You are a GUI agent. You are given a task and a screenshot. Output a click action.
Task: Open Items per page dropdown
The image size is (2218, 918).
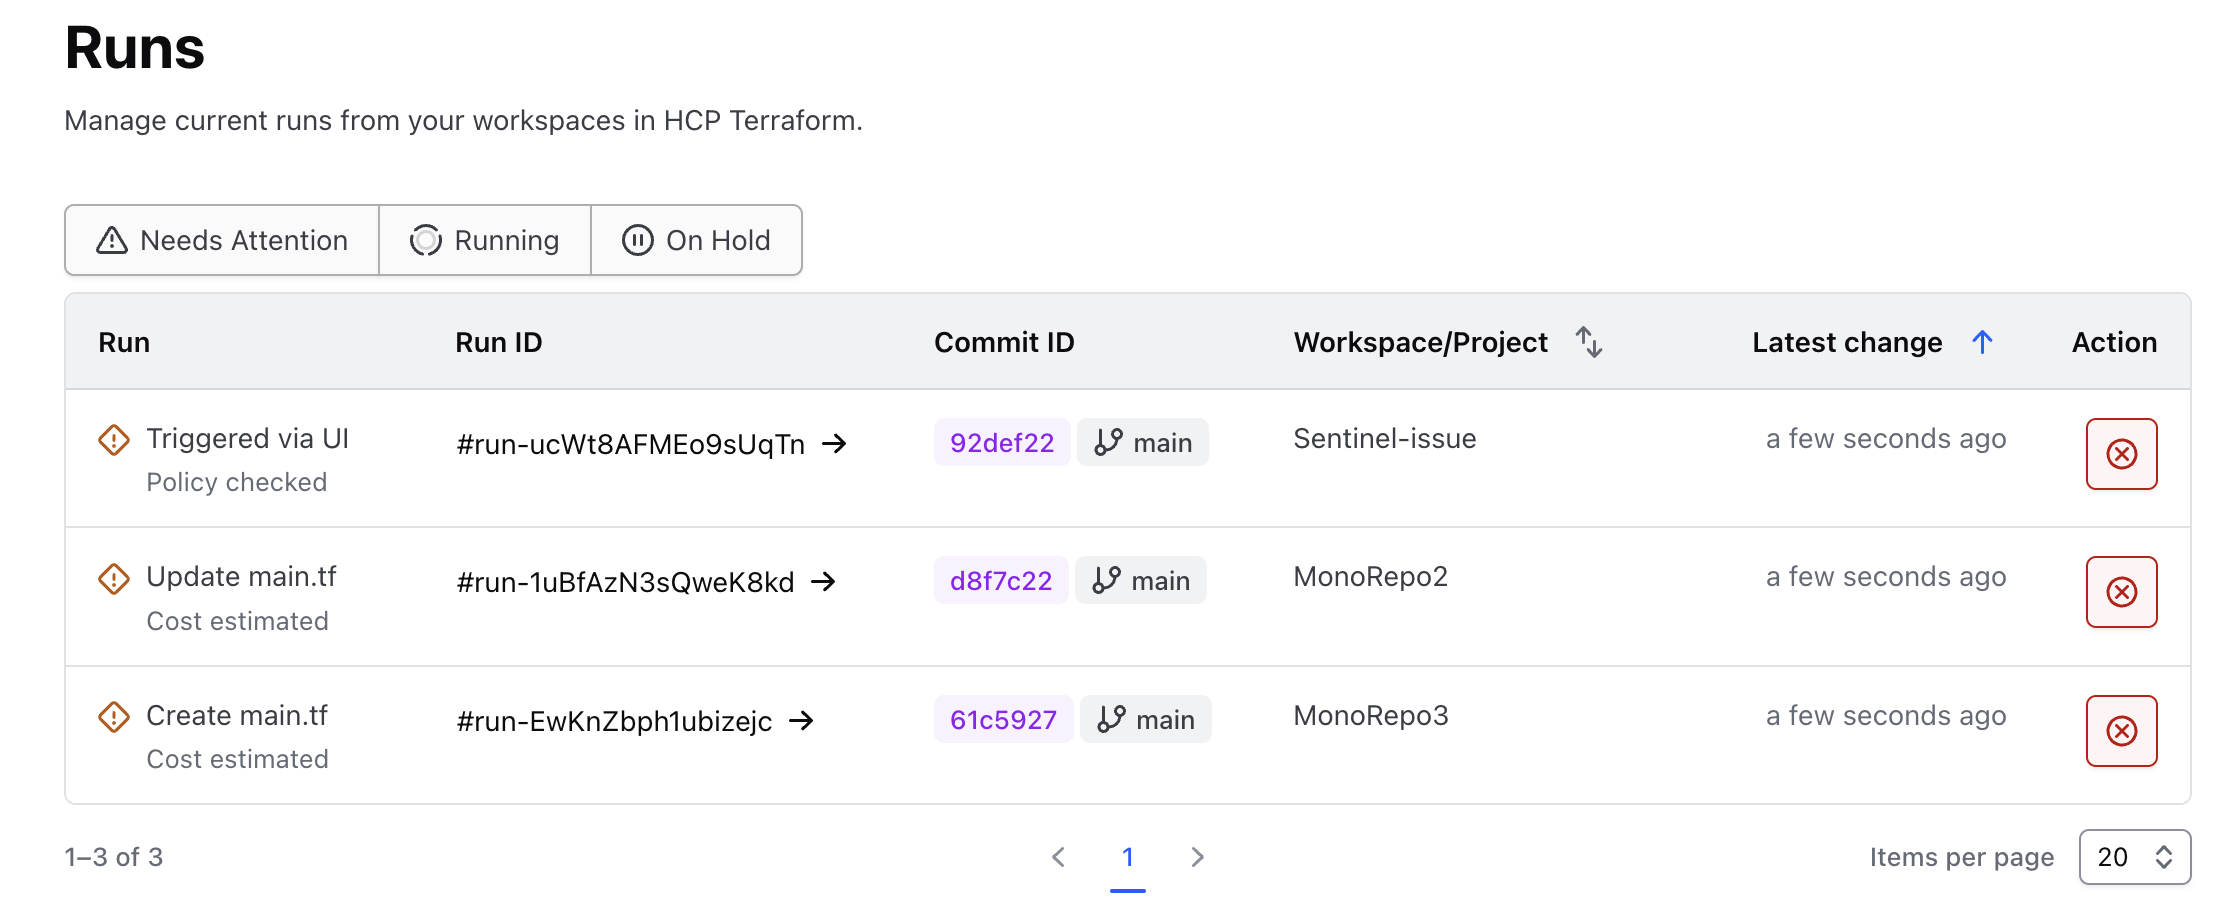(x=2134, y=857)
